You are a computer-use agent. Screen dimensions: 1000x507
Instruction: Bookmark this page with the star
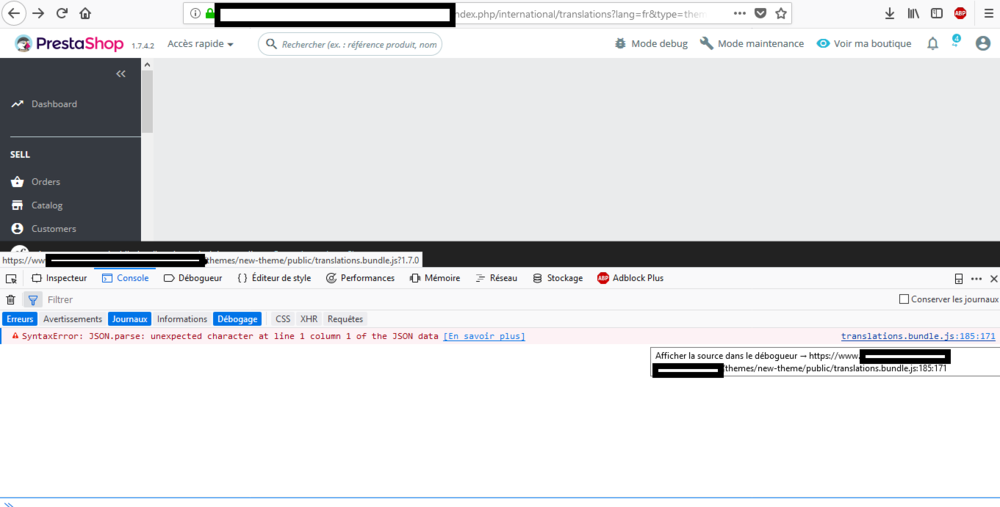tap(781, 13)
